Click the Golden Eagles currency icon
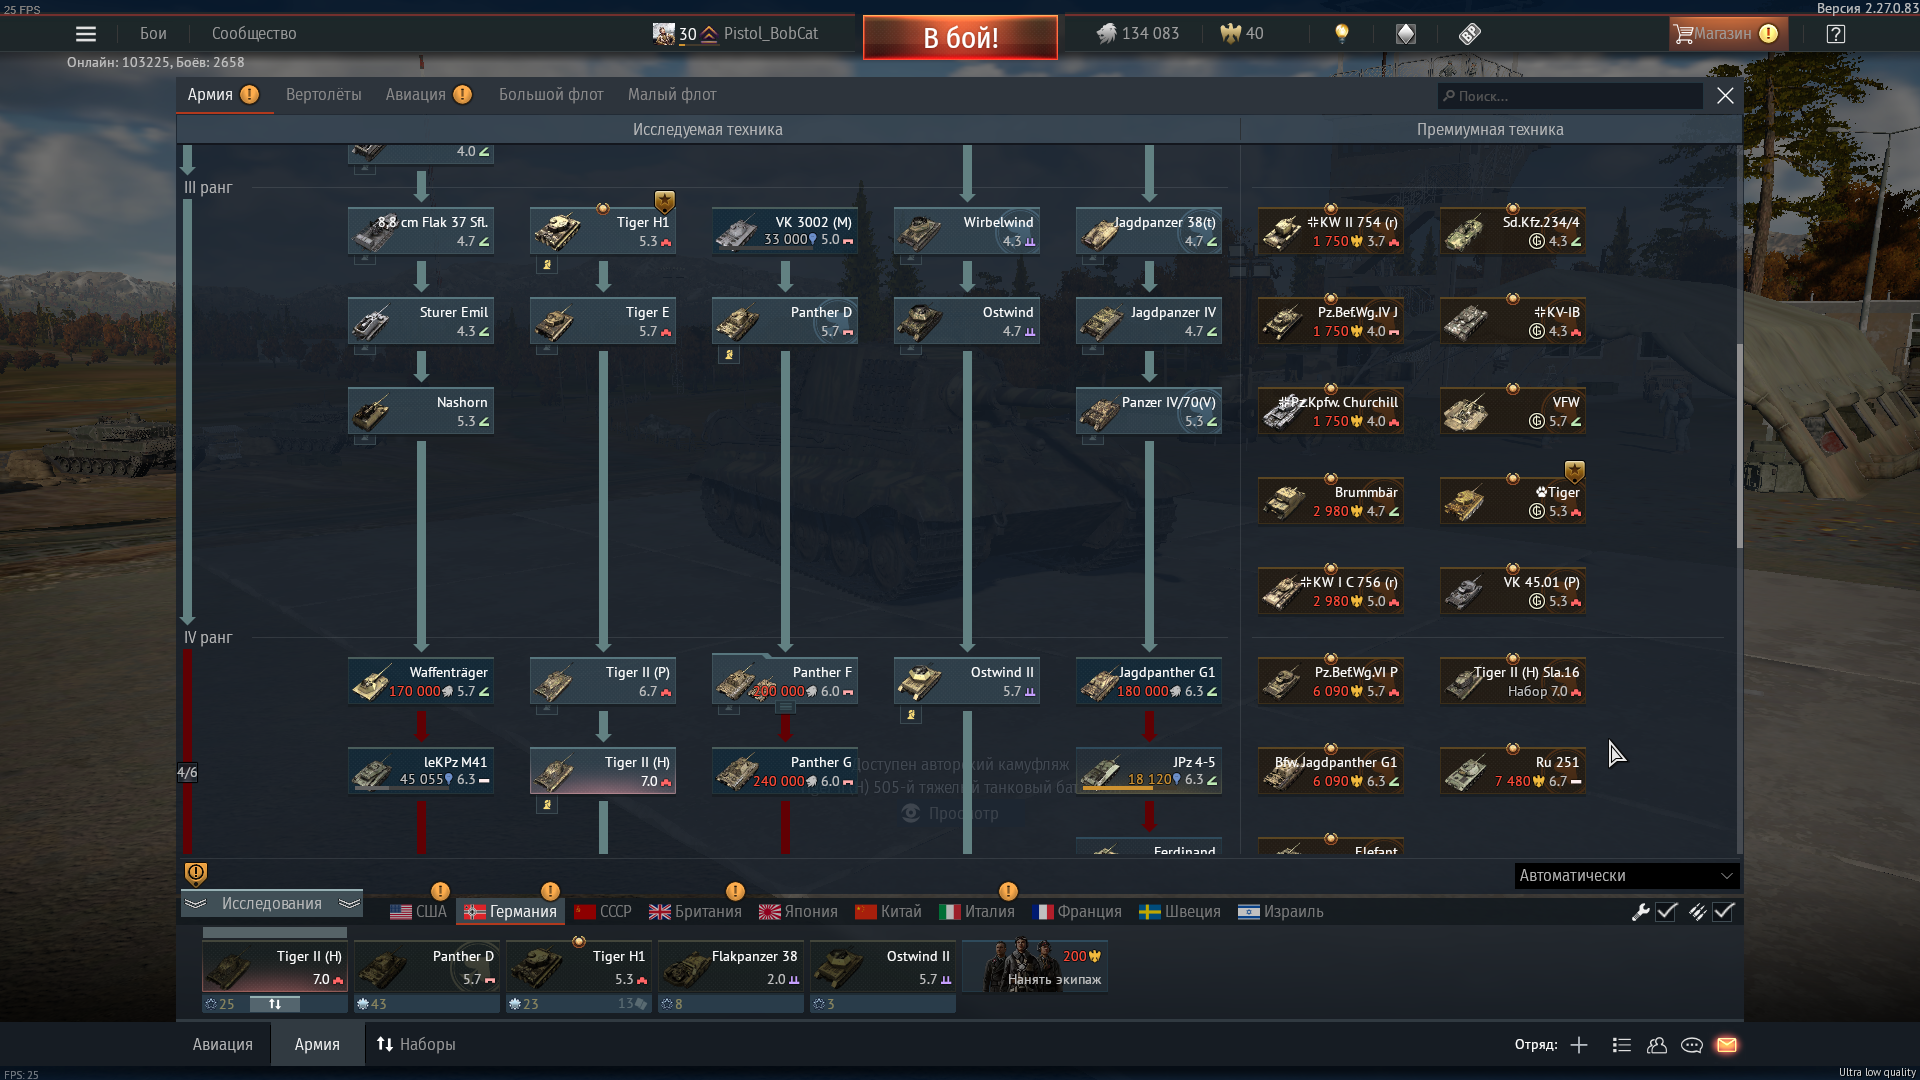Screen dimensions: 1920x1080 pos(1230,34)
